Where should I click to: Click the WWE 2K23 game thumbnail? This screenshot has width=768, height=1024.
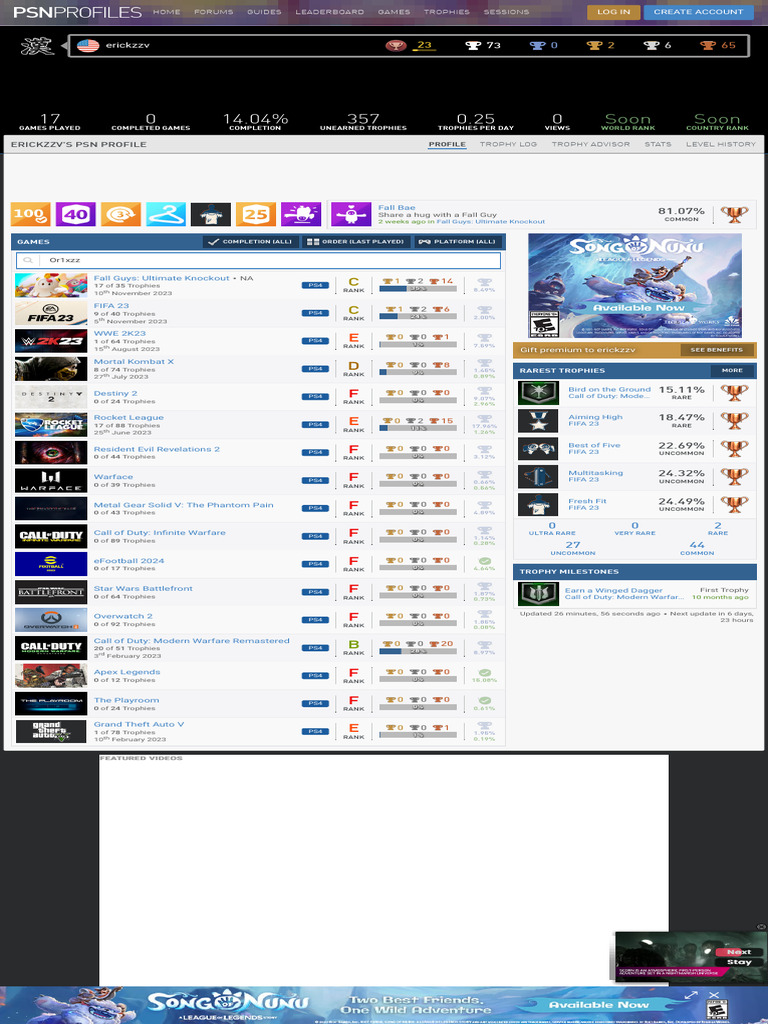pos(51,341)
